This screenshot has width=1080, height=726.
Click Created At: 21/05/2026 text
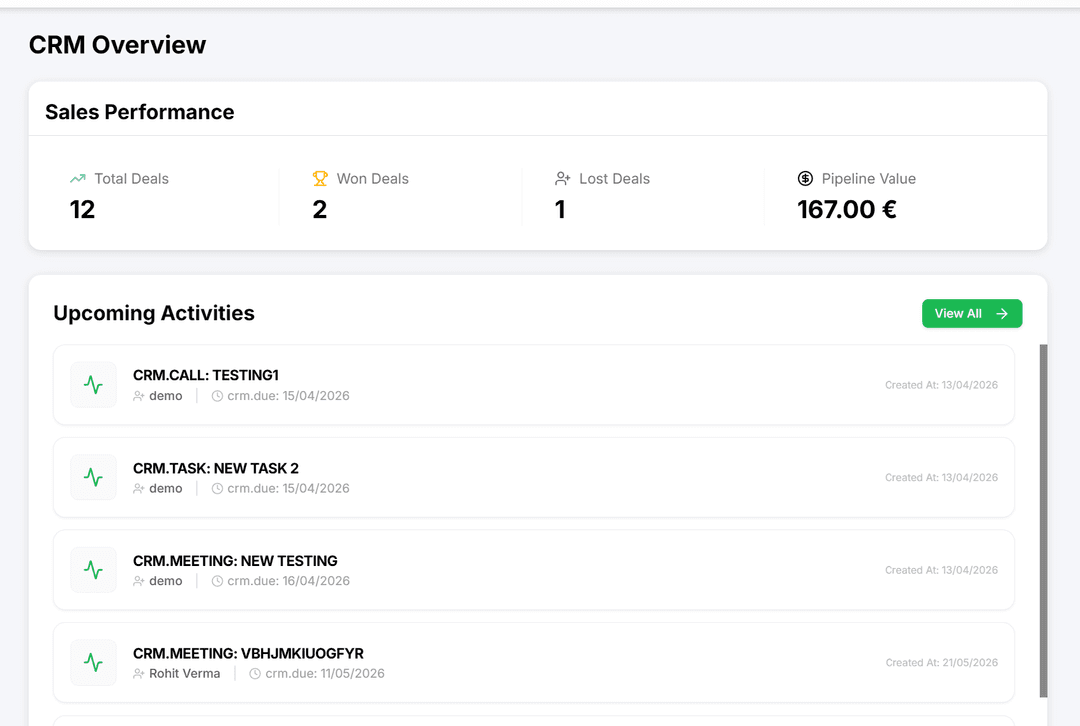(x=942, y=663)
